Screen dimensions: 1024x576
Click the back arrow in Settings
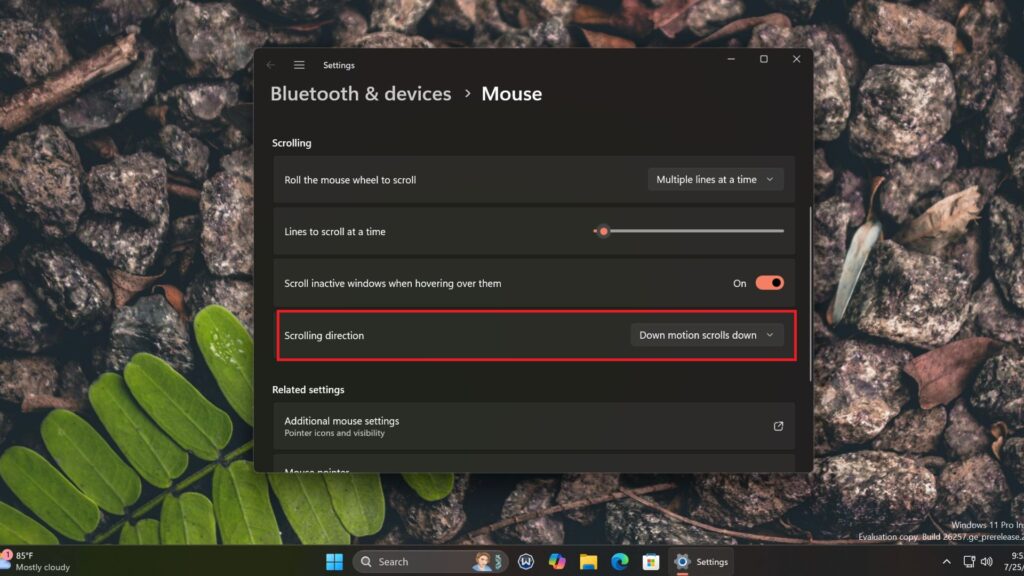pyautogui.click(x=270, y=64)
